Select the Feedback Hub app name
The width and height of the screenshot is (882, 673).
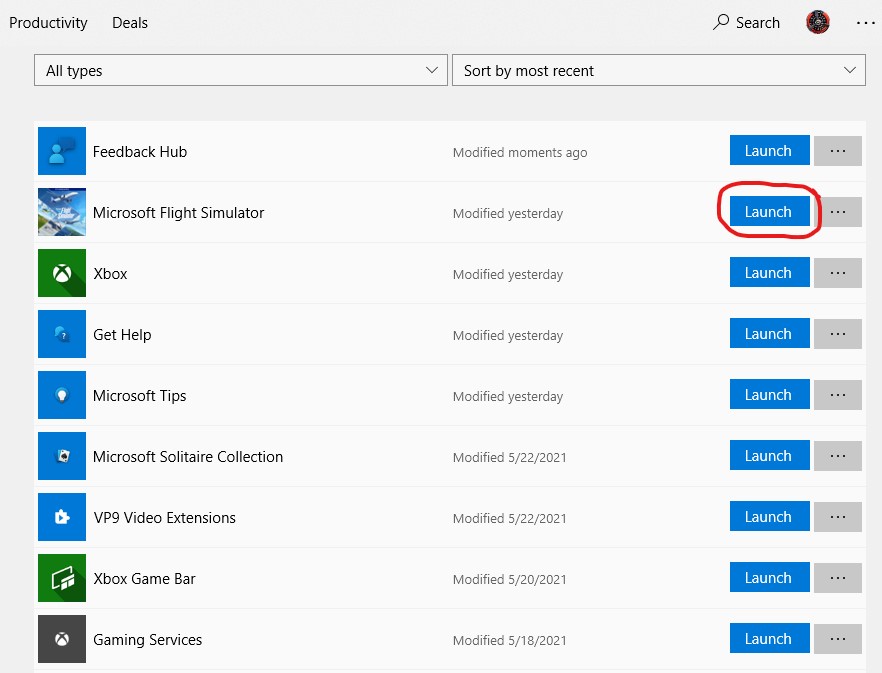coord(140,152)
